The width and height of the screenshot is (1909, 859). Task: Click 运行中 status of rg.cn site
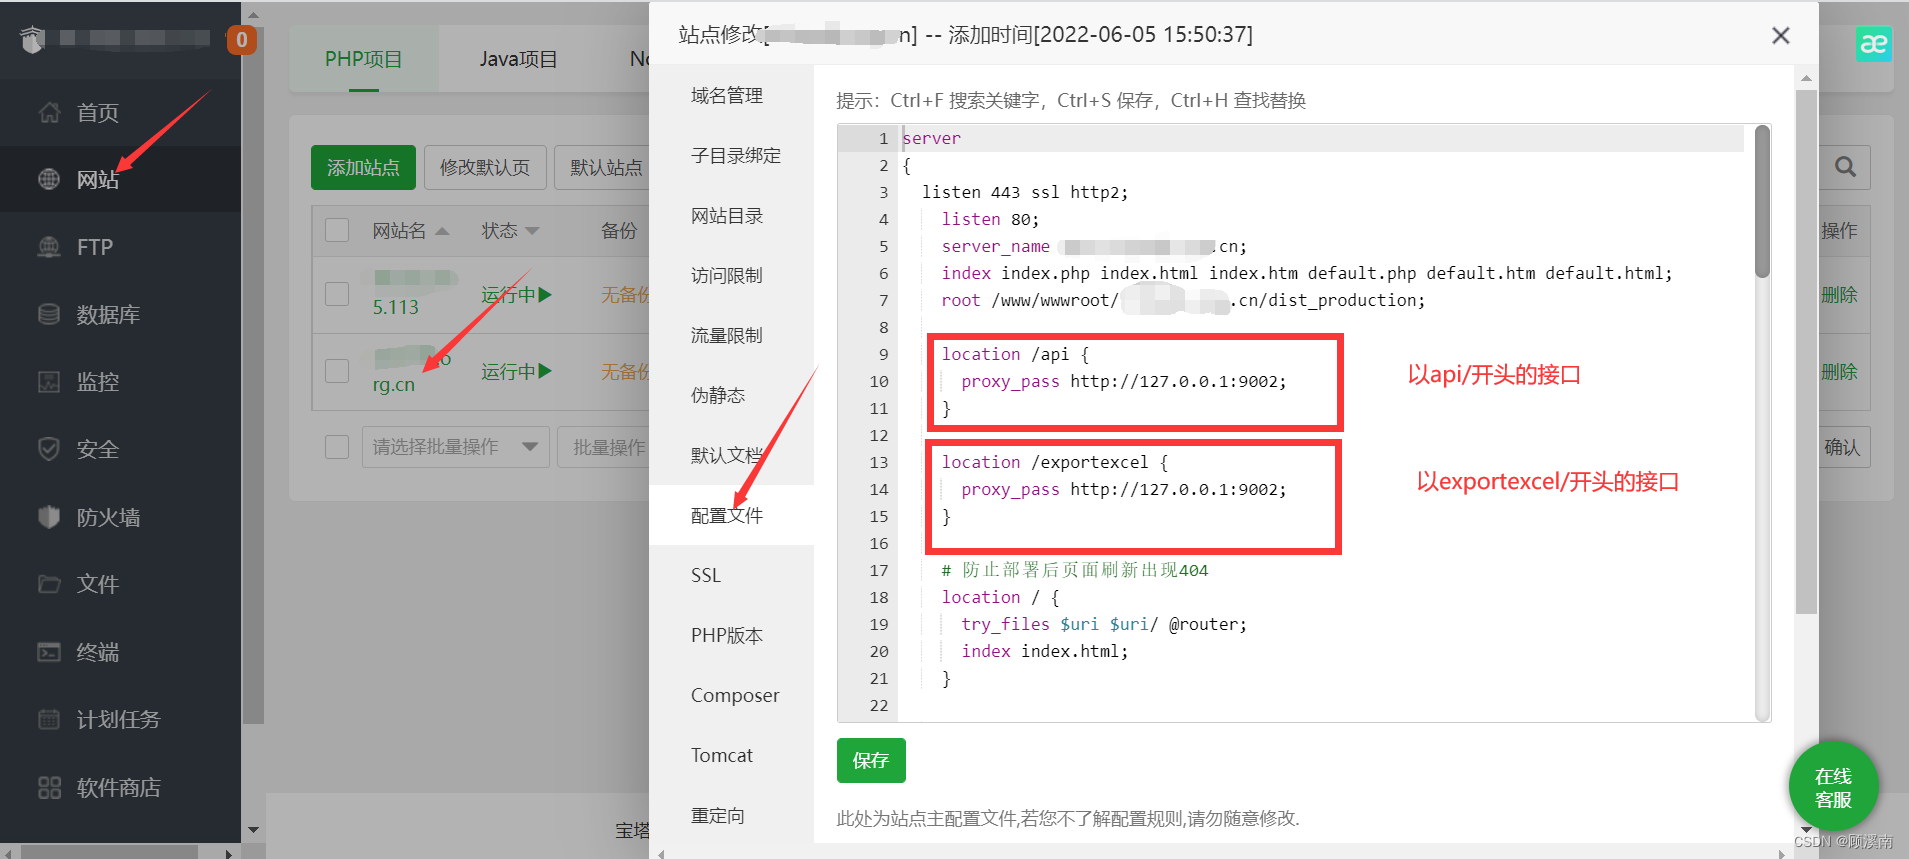[516, 372]
